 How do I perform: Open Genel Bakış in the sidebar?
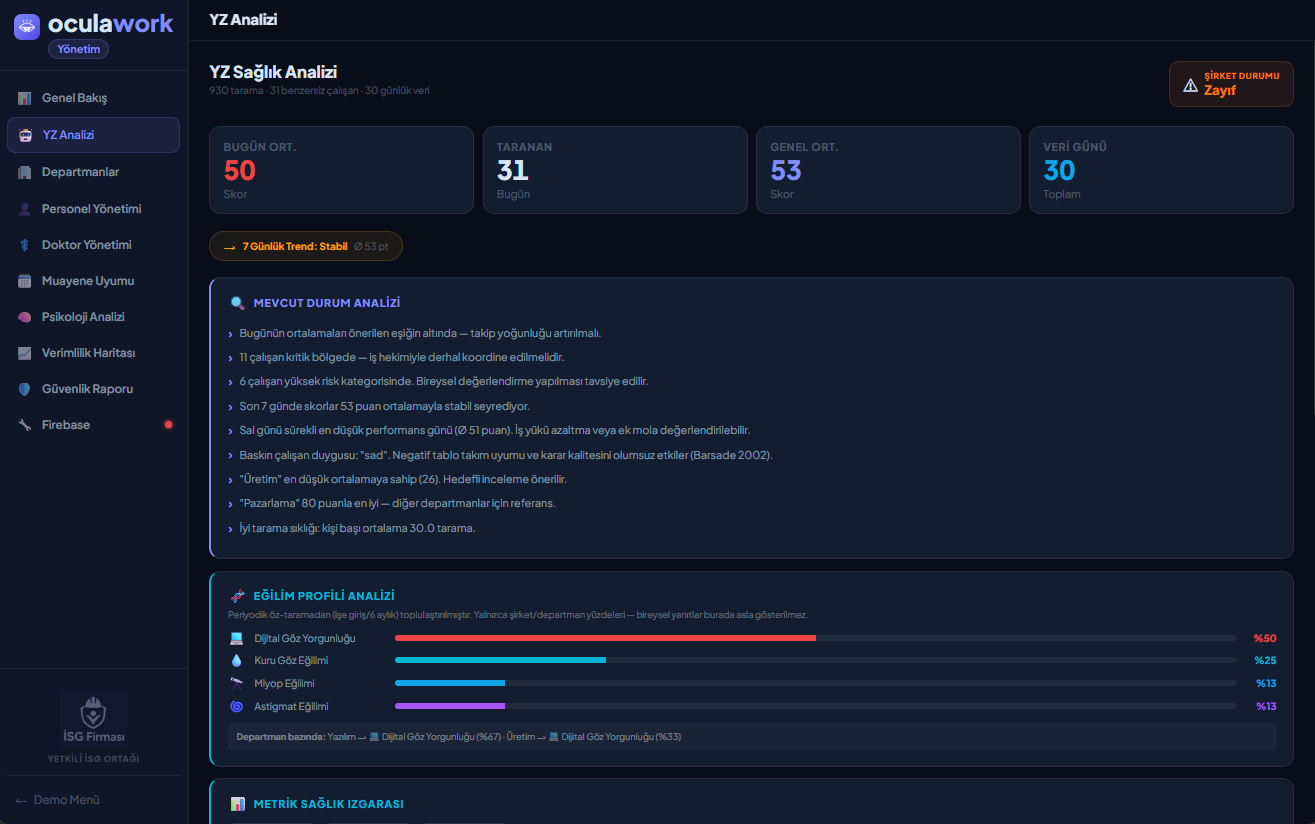click(x=93, y=98)
